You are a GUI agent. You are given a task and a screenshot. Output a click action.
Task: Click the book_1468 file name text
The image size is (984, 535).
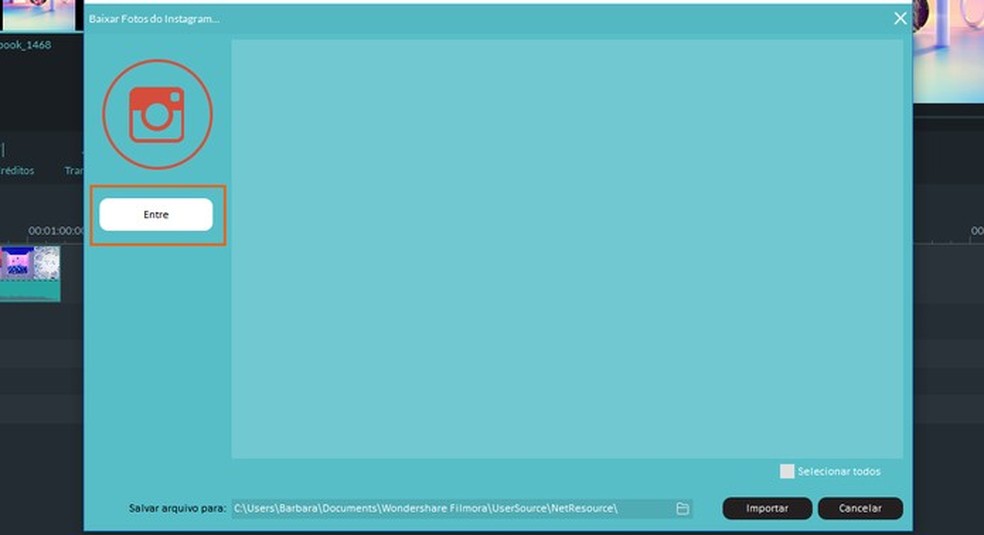pos(25,45)
